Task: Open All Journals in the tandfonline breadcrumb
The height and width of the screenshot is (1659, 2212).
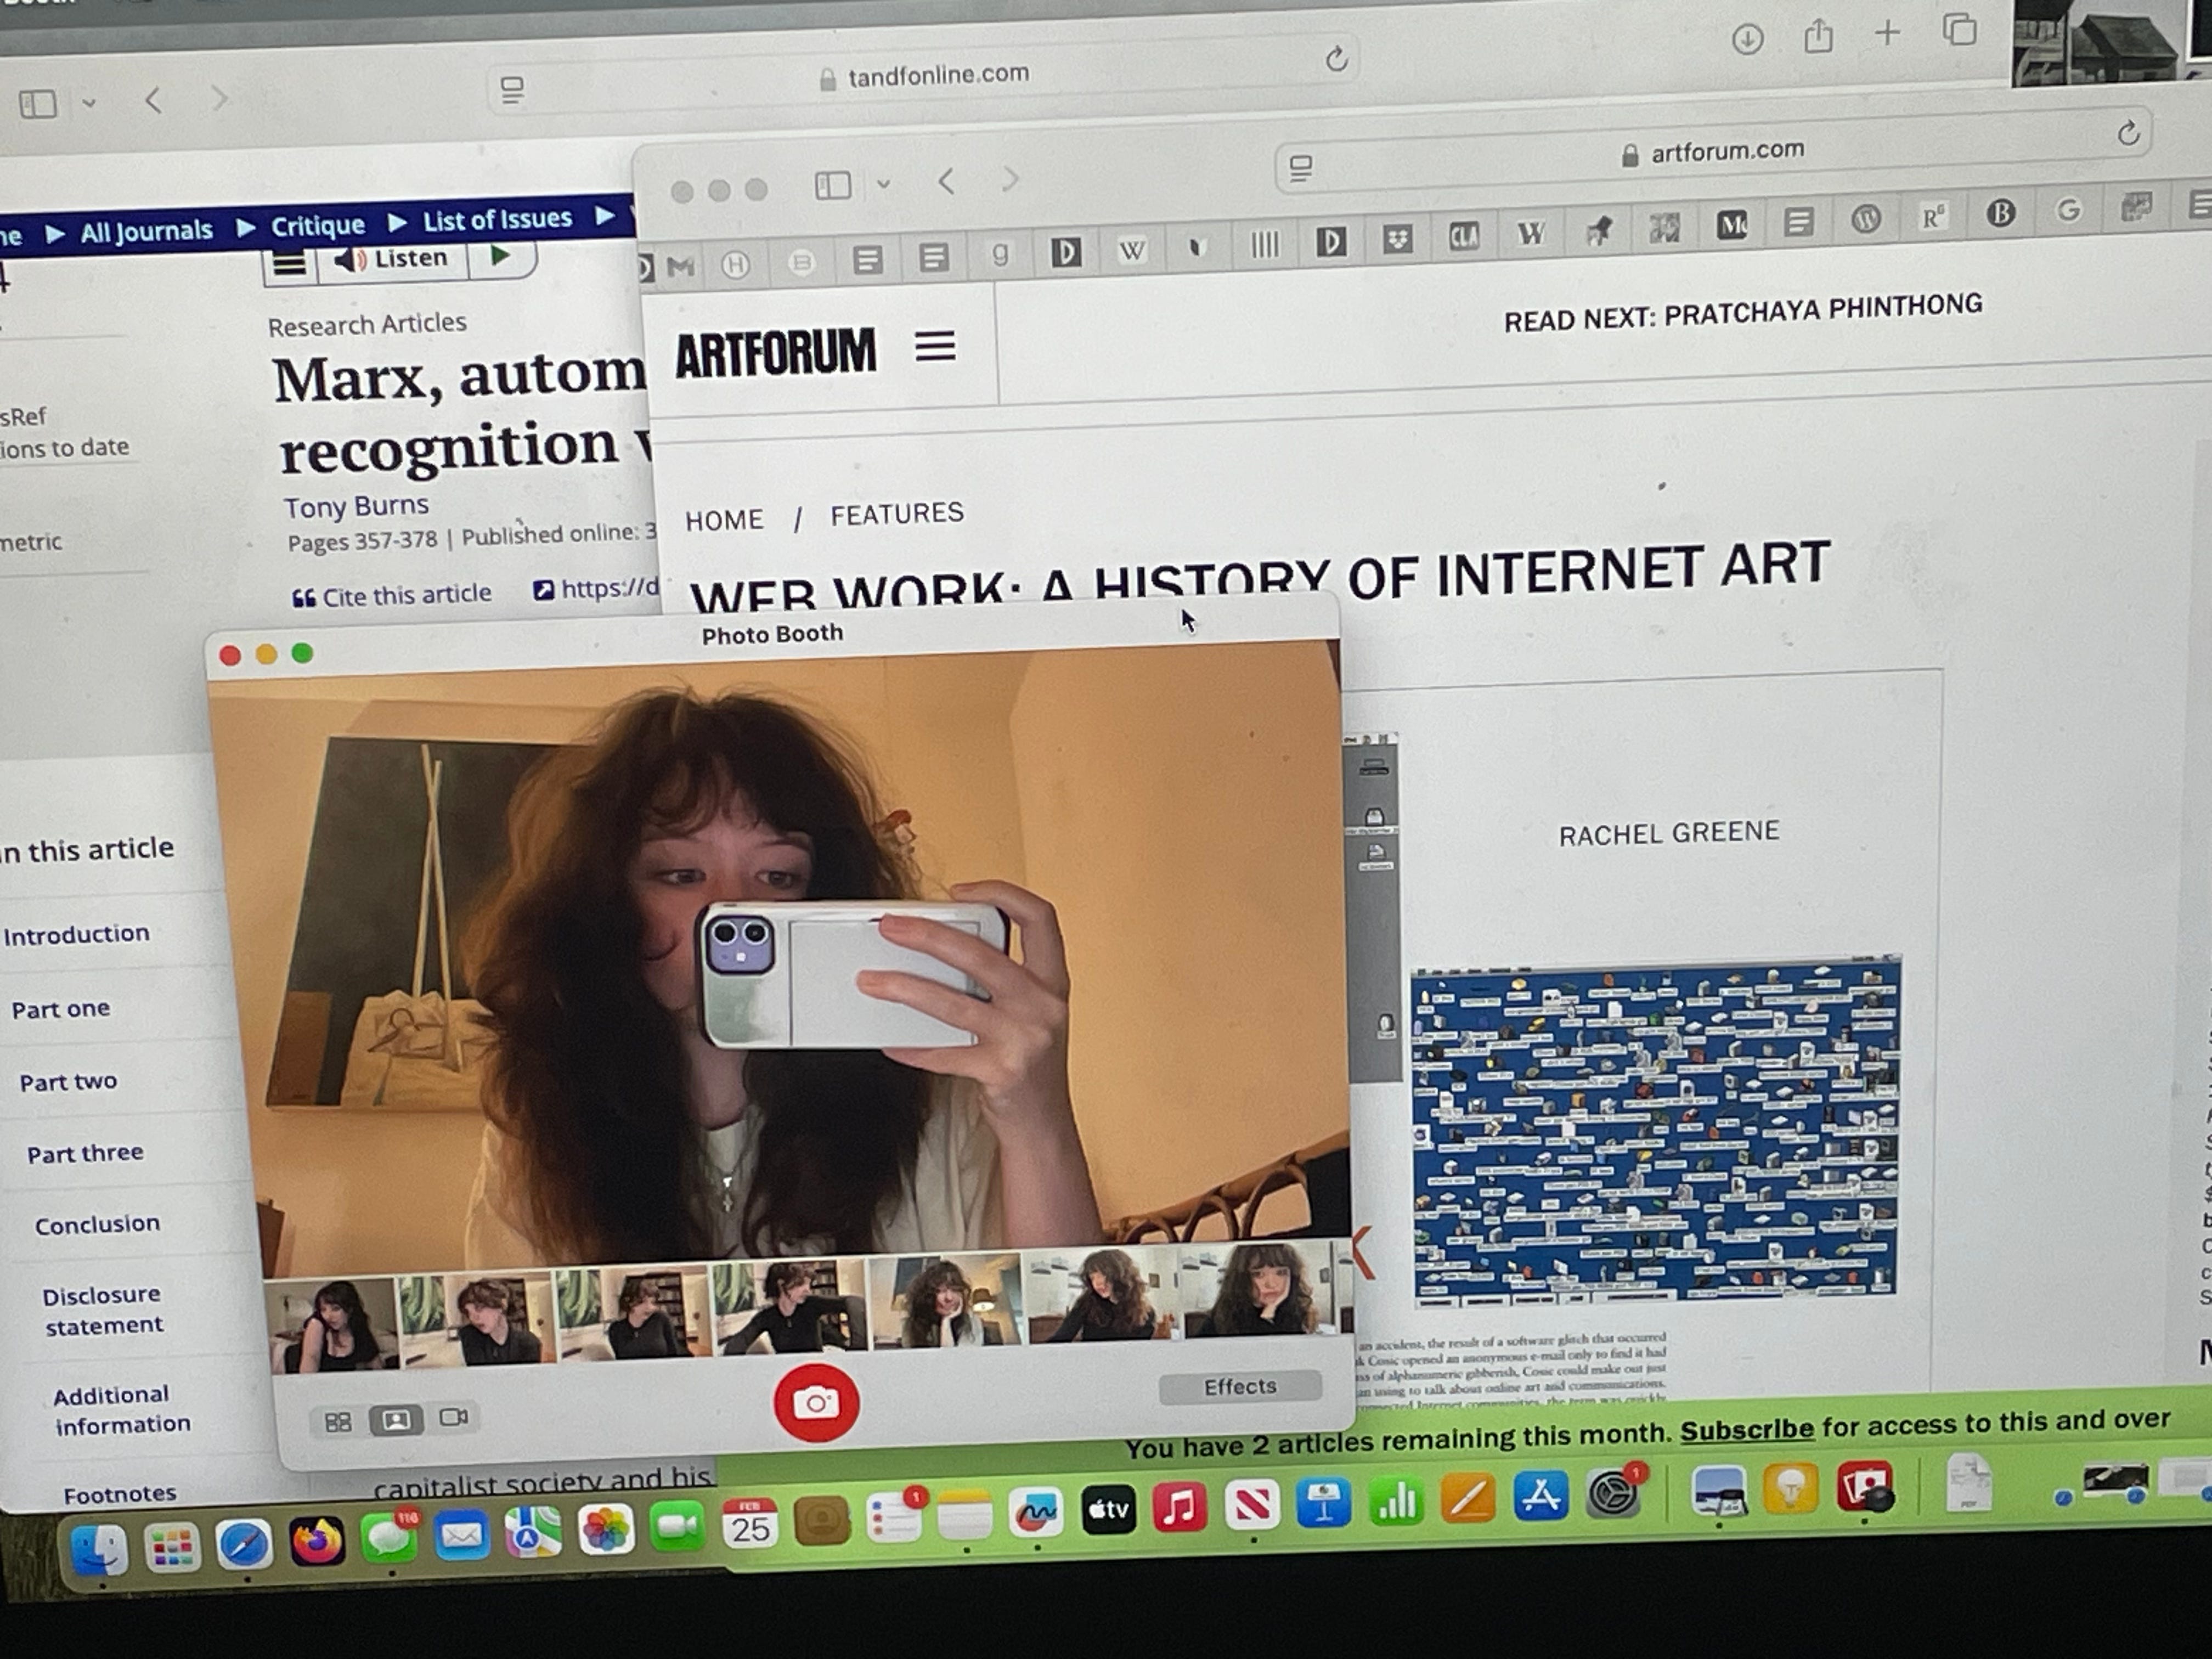Action: pos(147,232)
